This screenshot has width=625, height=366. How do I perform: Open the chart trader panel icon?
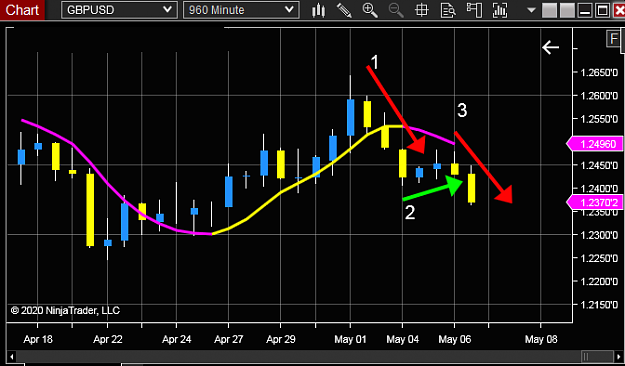pyautogui.click(x=474, y=10)
